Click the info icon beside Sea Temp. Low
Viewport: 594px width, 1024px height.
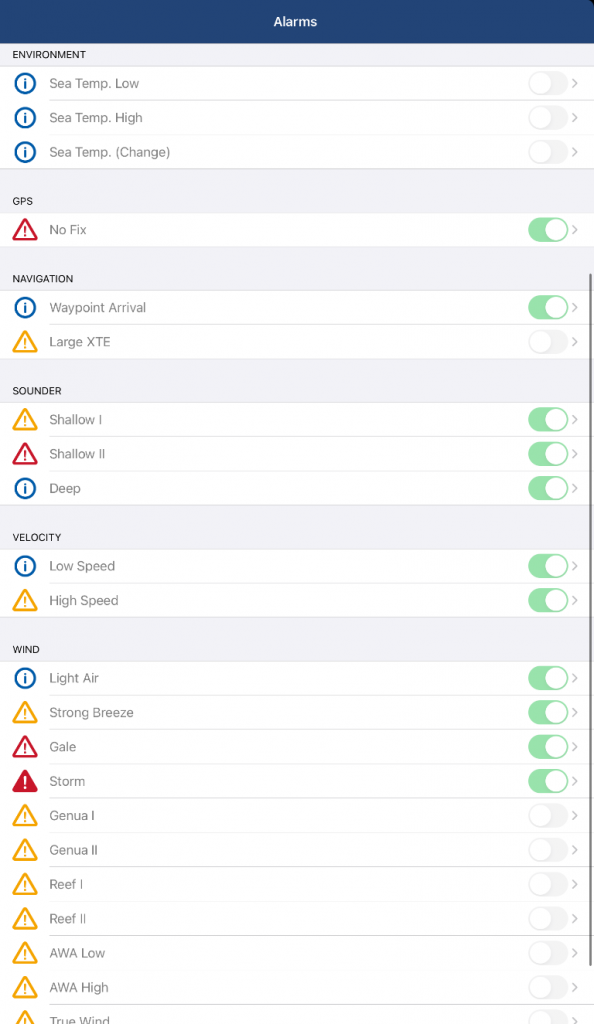coord(25,83)
